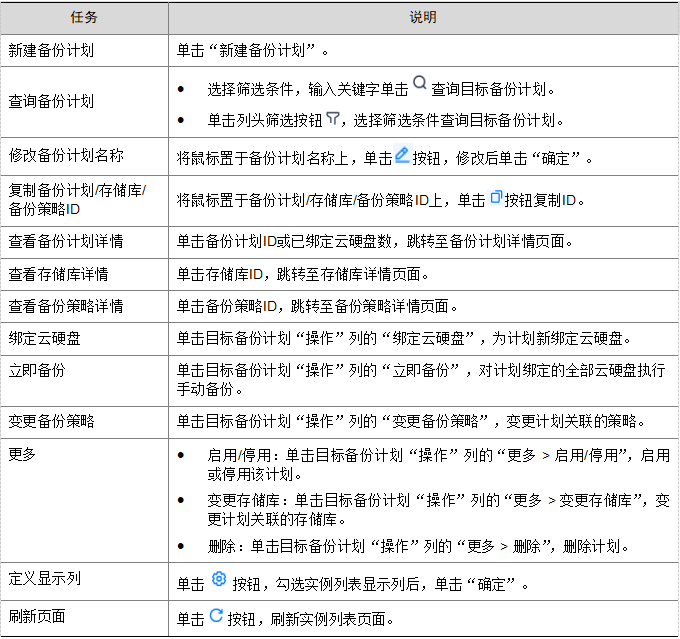680x639 pixels.
Task: Select the '修改备份计划名称' task cell
Action: (84, 156)
